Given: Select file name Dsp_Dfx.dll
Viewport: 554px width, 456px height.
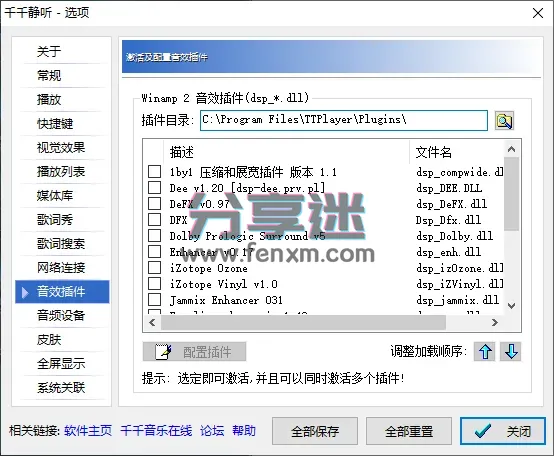Looking at the screenshot, I should 448,220.
